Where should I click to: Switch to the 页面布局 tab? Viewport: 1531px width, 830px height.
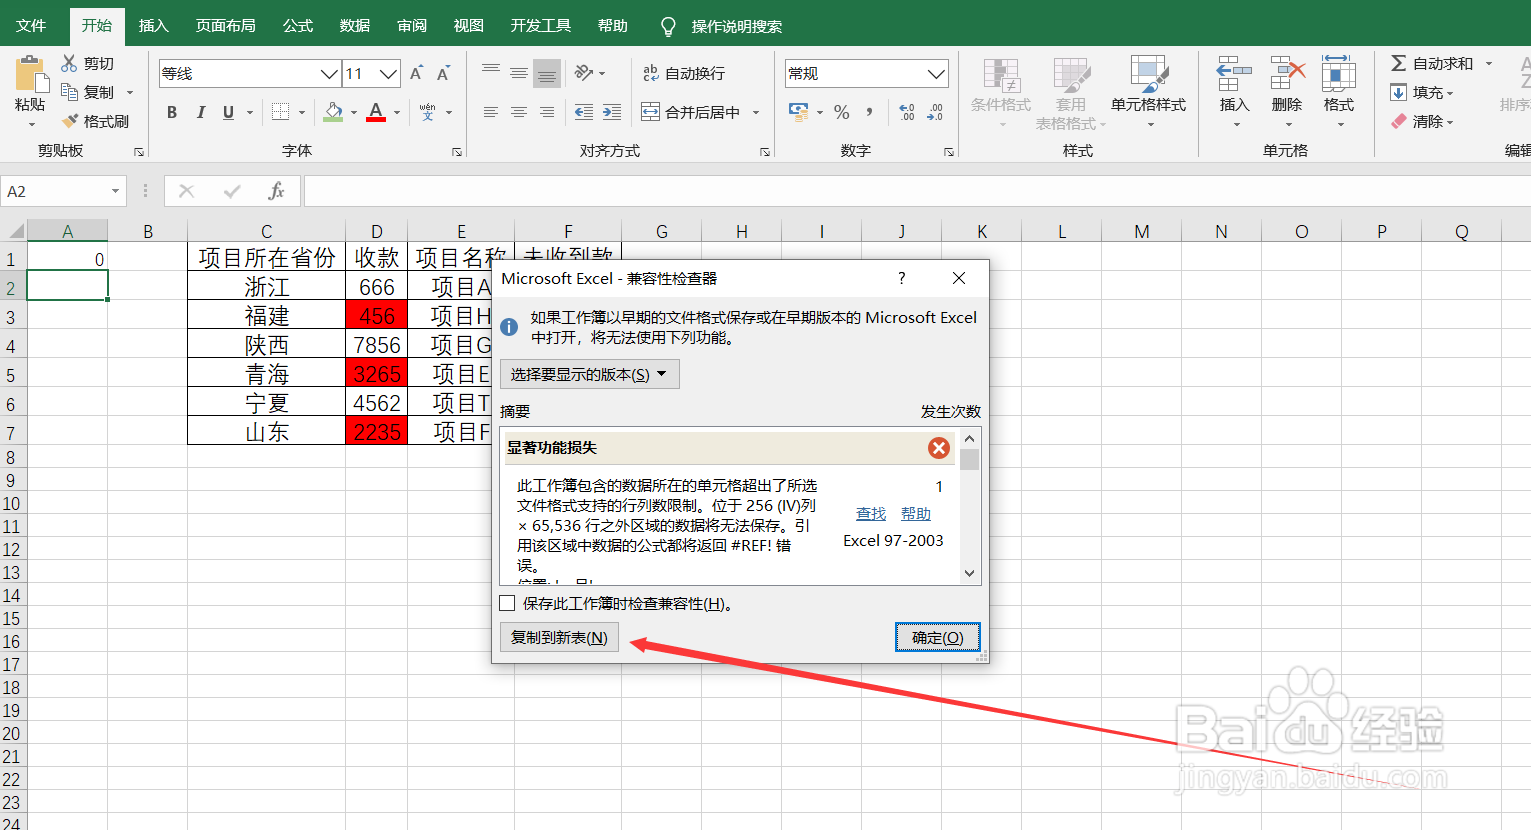click(x=225, y=25)
